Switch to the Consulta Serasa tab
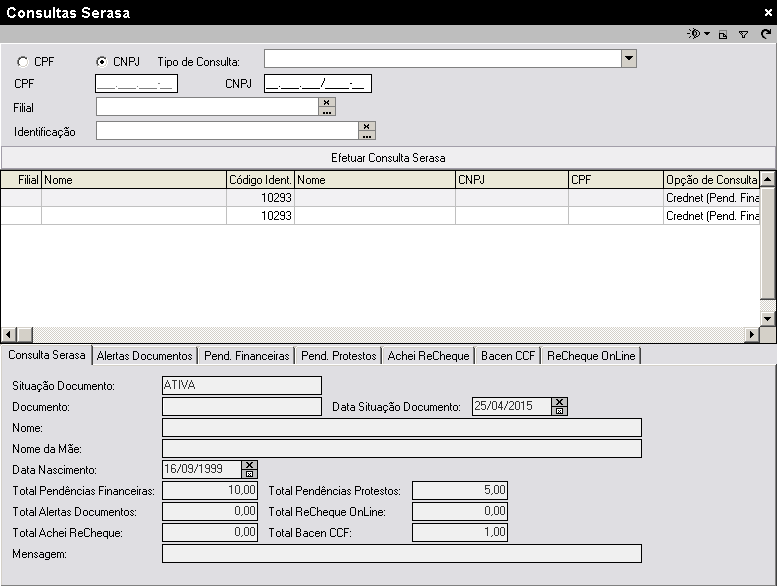Screen dimensions: 777x586 pyautogui.click(x=47, y=355)
